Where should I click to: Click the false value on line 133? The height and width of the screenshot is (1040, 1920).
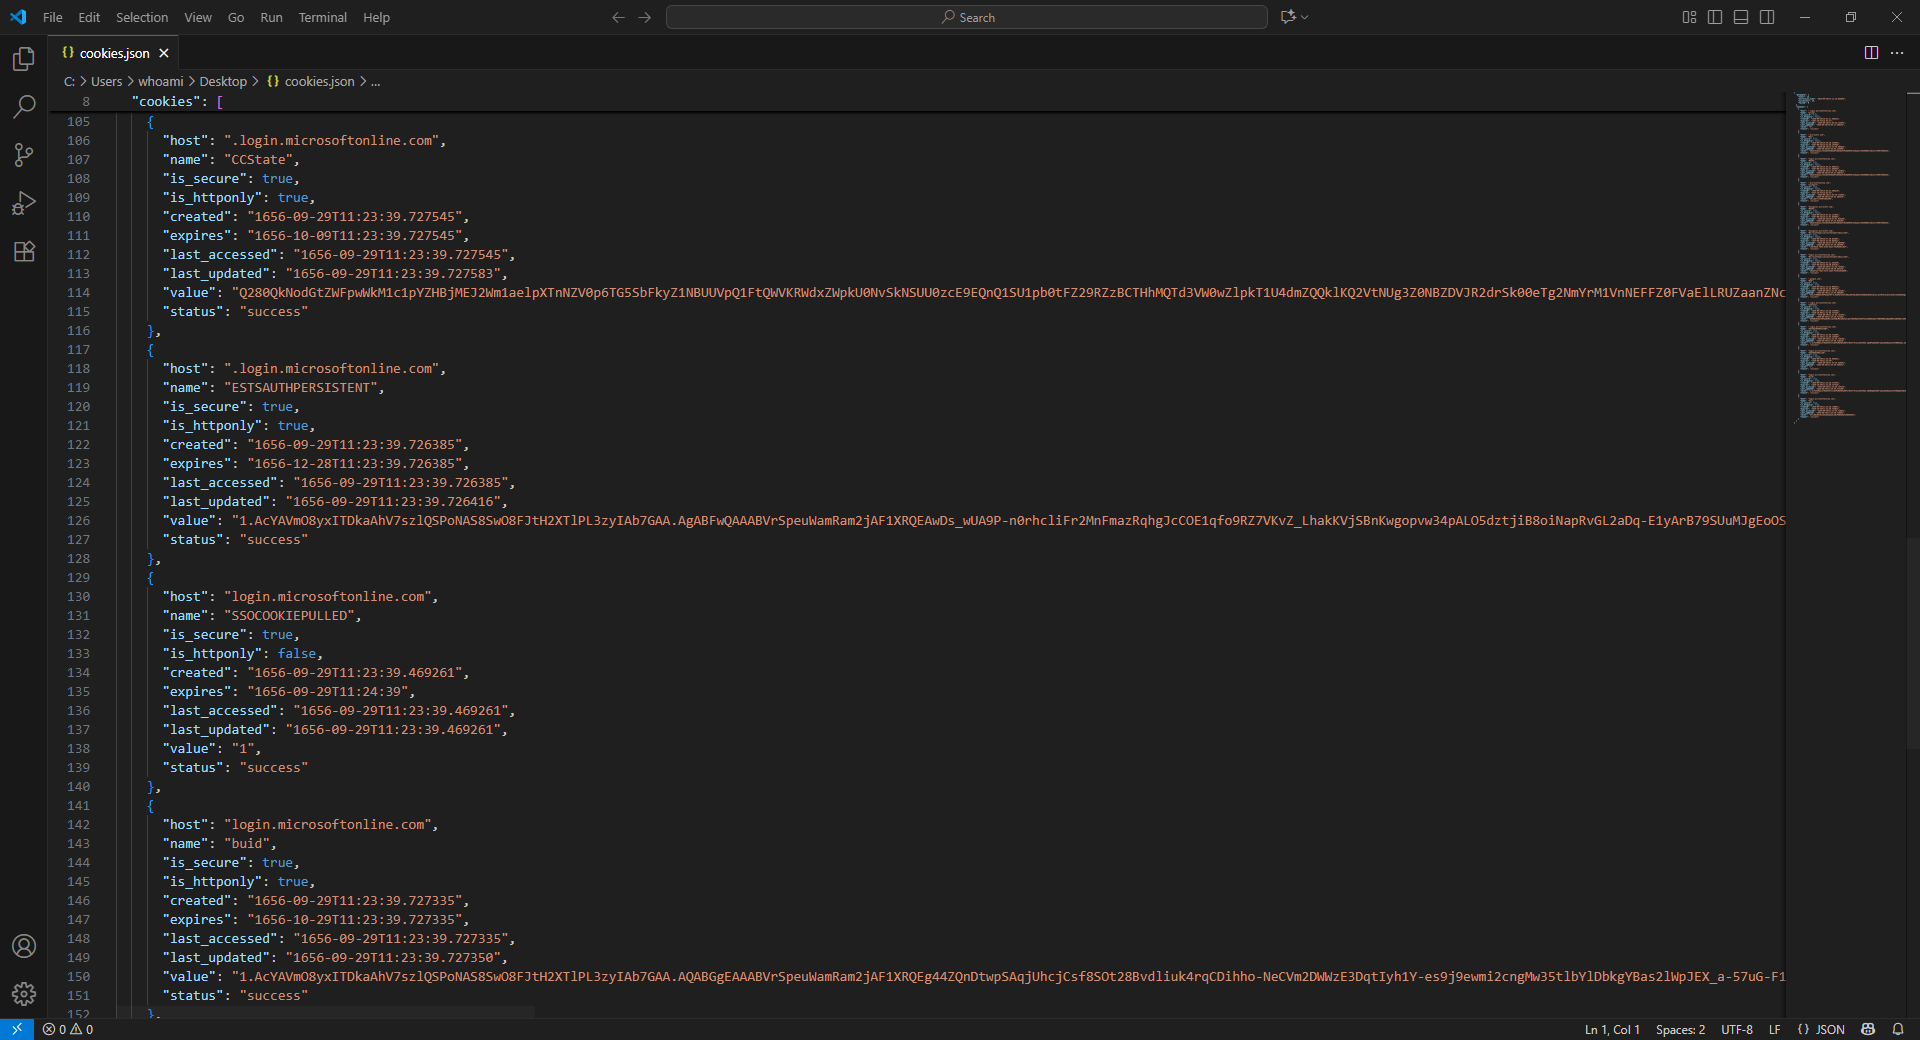pyautogui.click(x=297, y=654)
